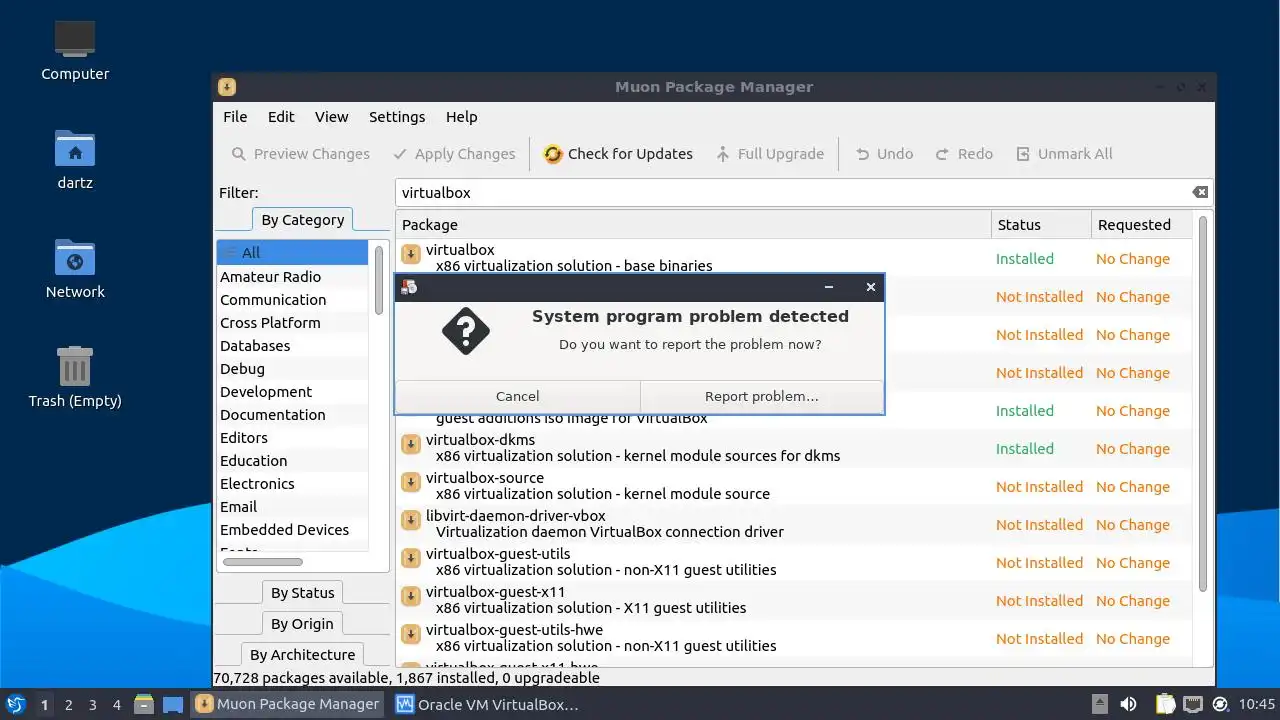
Task: Open the Settings menu
Action: tap(397, 117)
